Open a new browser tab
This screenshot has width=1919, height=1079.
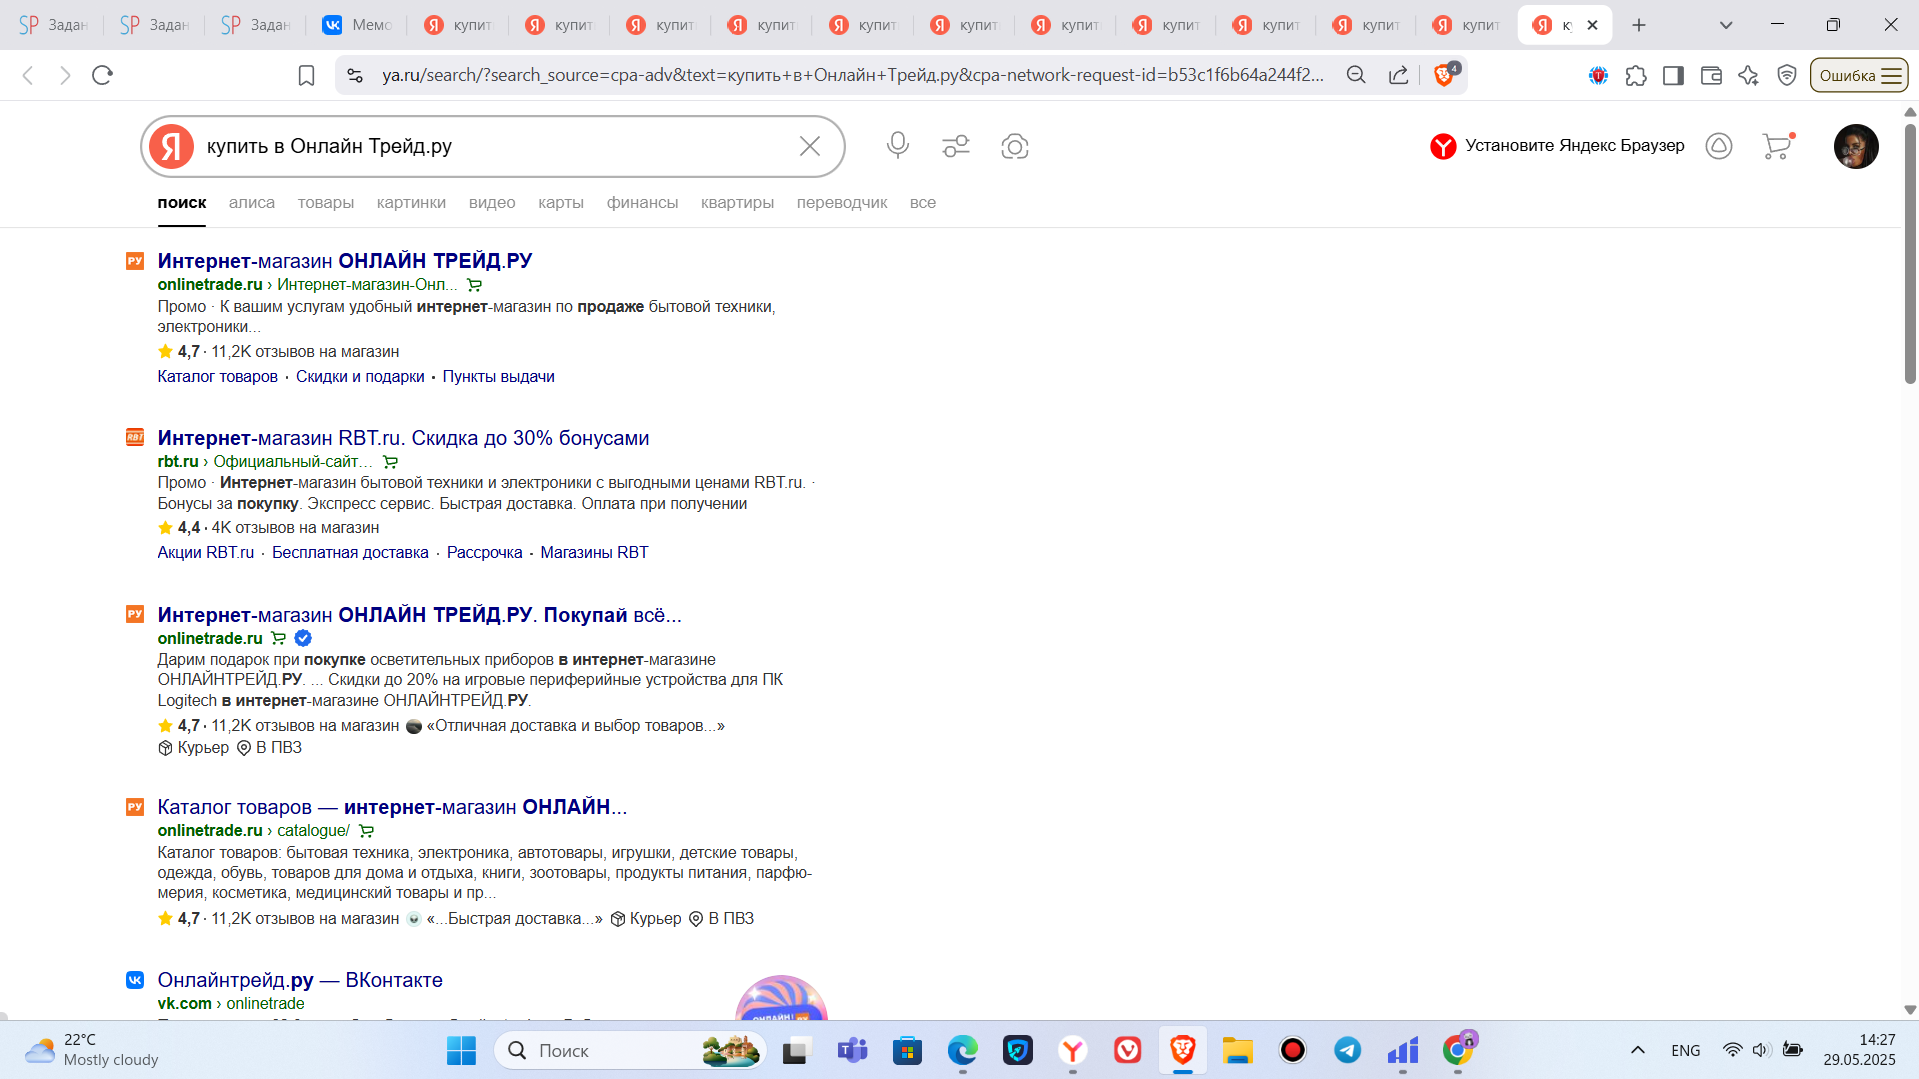tap(1639, 25)
